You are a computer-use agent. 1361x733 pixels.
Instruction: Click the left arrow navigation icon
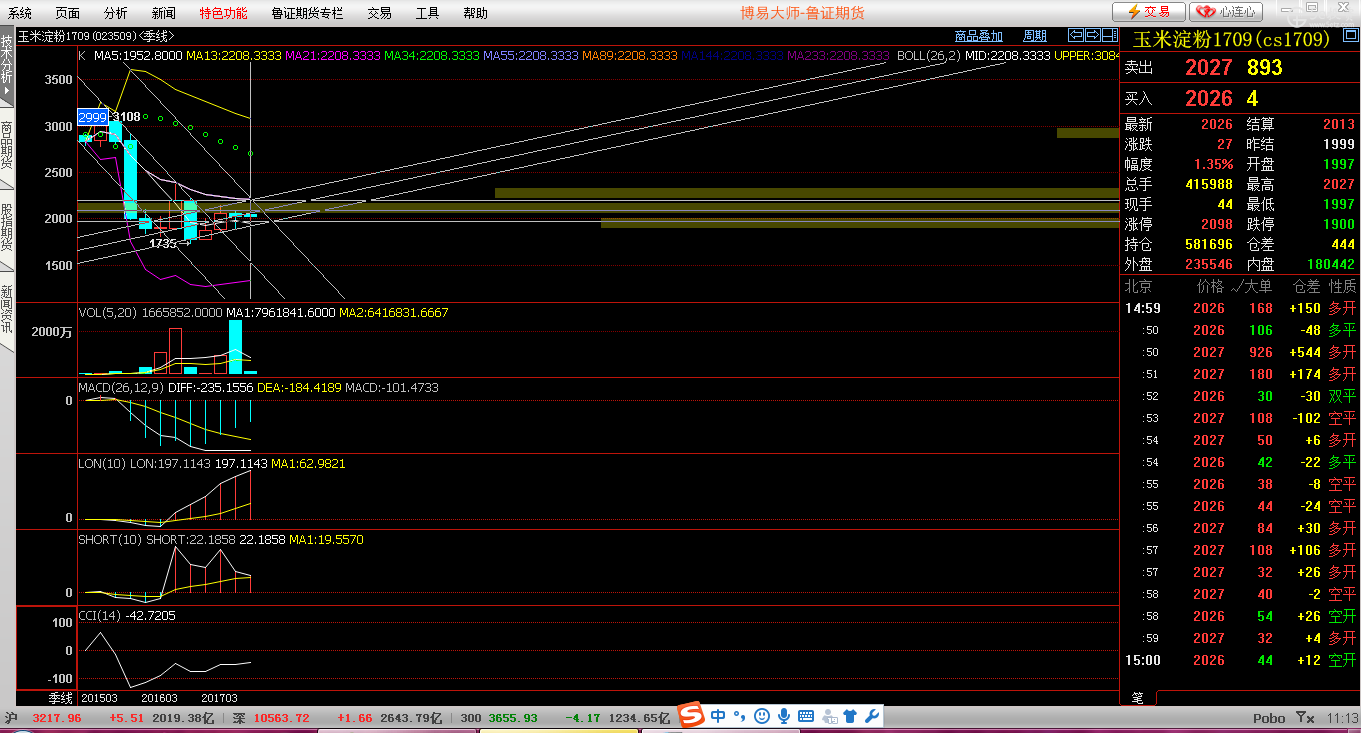(1076, 36)
